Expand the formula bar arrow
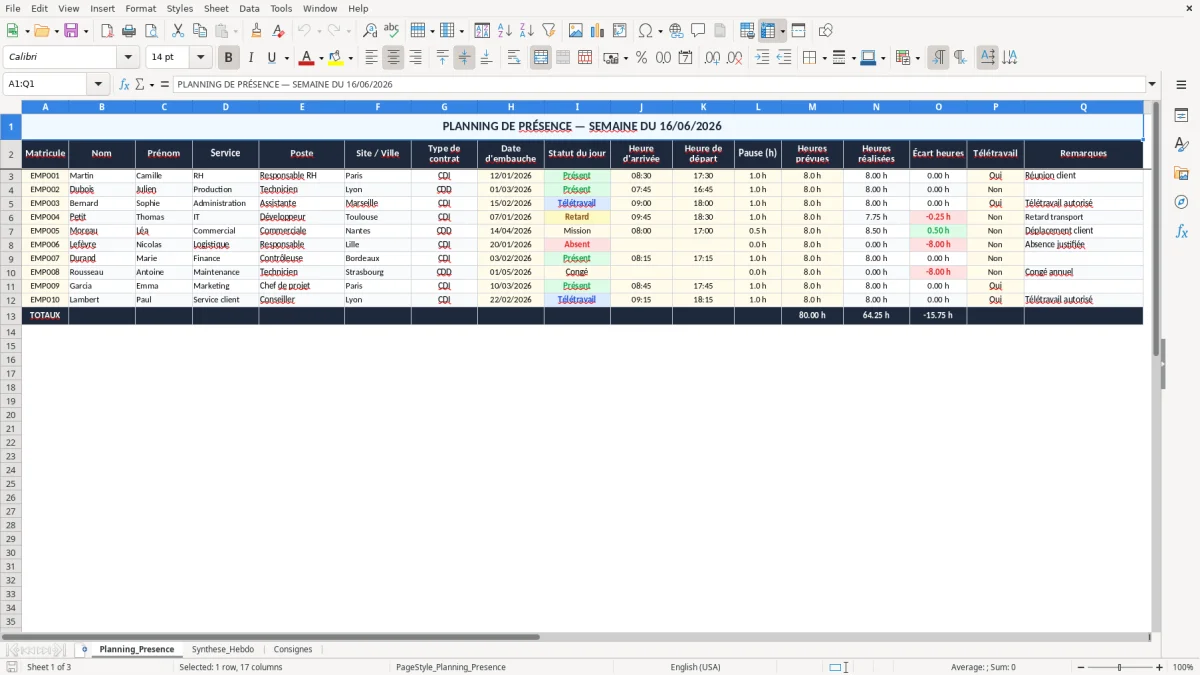1200x675 pixels. click(1152, 84)
